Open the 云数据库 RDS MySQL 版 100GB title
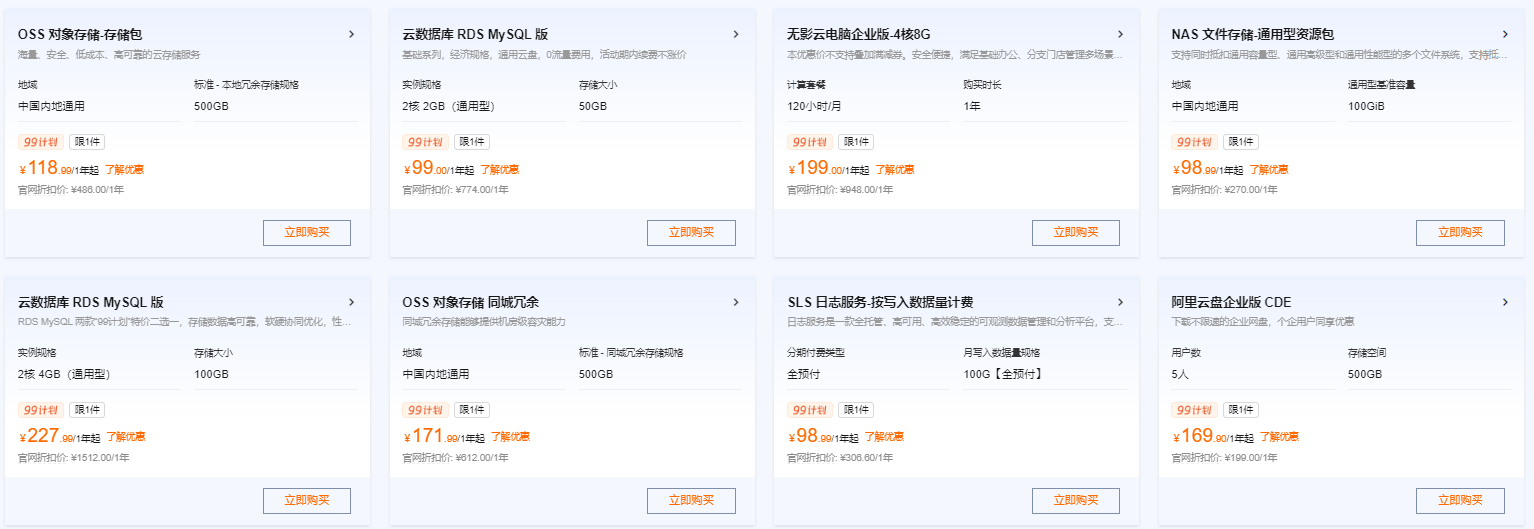Viewport: 1534px width, 529px height. click(x=91, y=302)
